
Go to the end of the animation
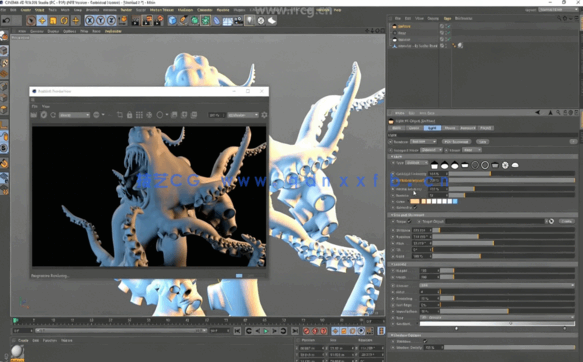click(x=295, y=331)
